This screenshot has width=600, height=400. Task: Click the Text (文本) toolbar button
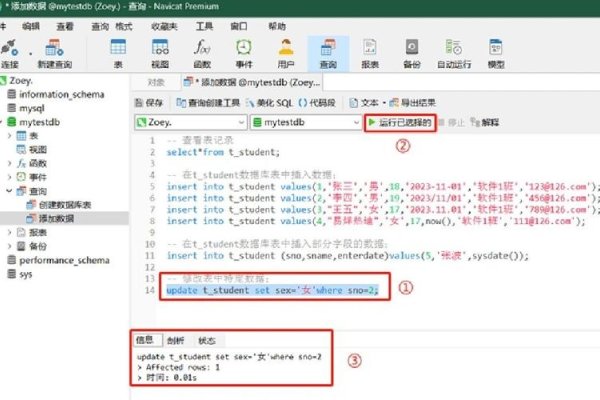pos(364,103)
